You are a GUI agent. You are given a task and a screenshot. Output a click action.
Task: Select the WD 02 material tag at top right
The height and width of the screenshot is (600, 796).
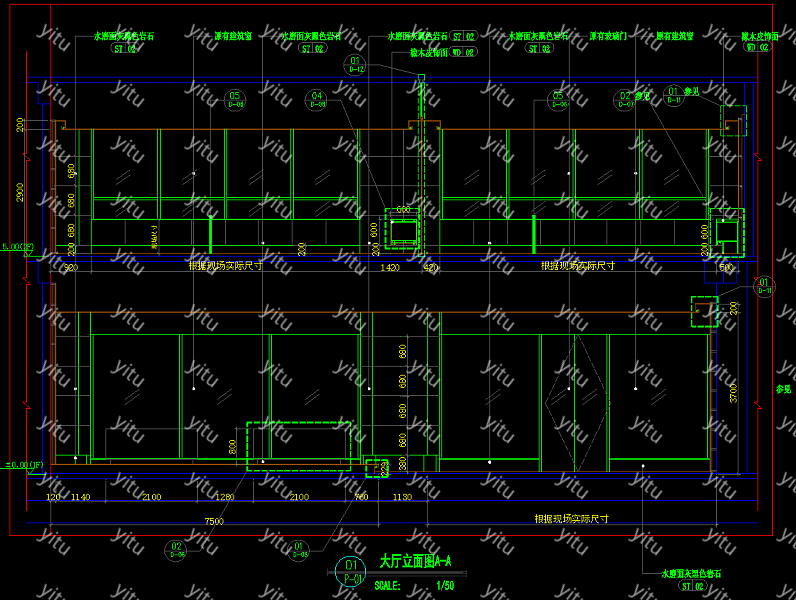(756, 48)
